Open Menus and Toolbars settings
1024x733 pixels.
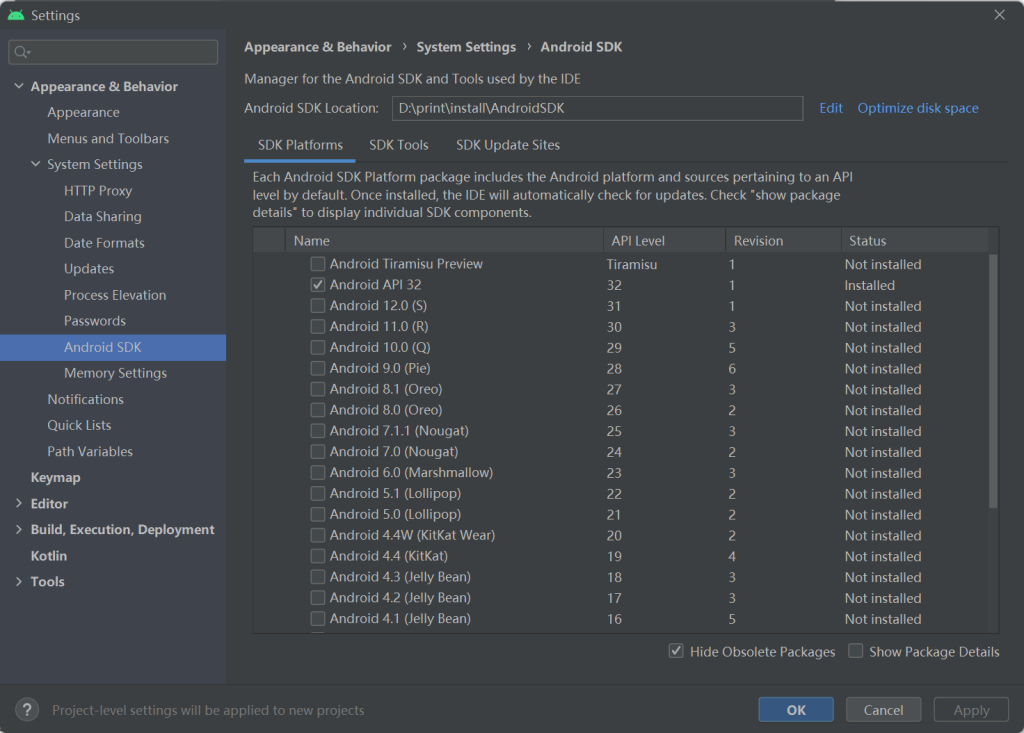[108, 138]
